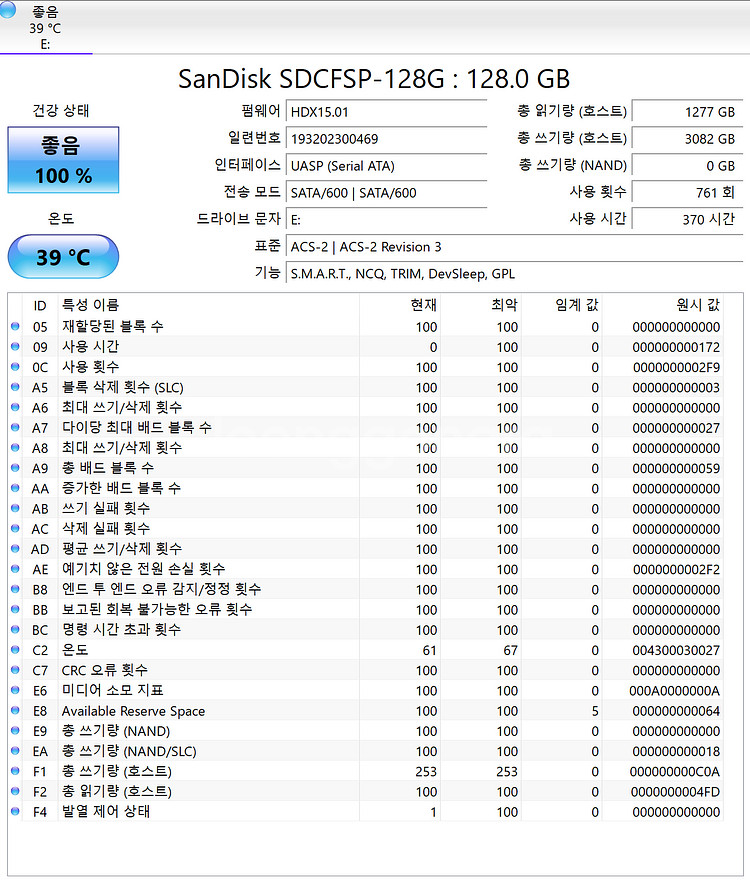The image size is (750, 881).
Task: Select attribute name 최대 쓰기/삭제 횟수 in row A6
Action: 122,407
